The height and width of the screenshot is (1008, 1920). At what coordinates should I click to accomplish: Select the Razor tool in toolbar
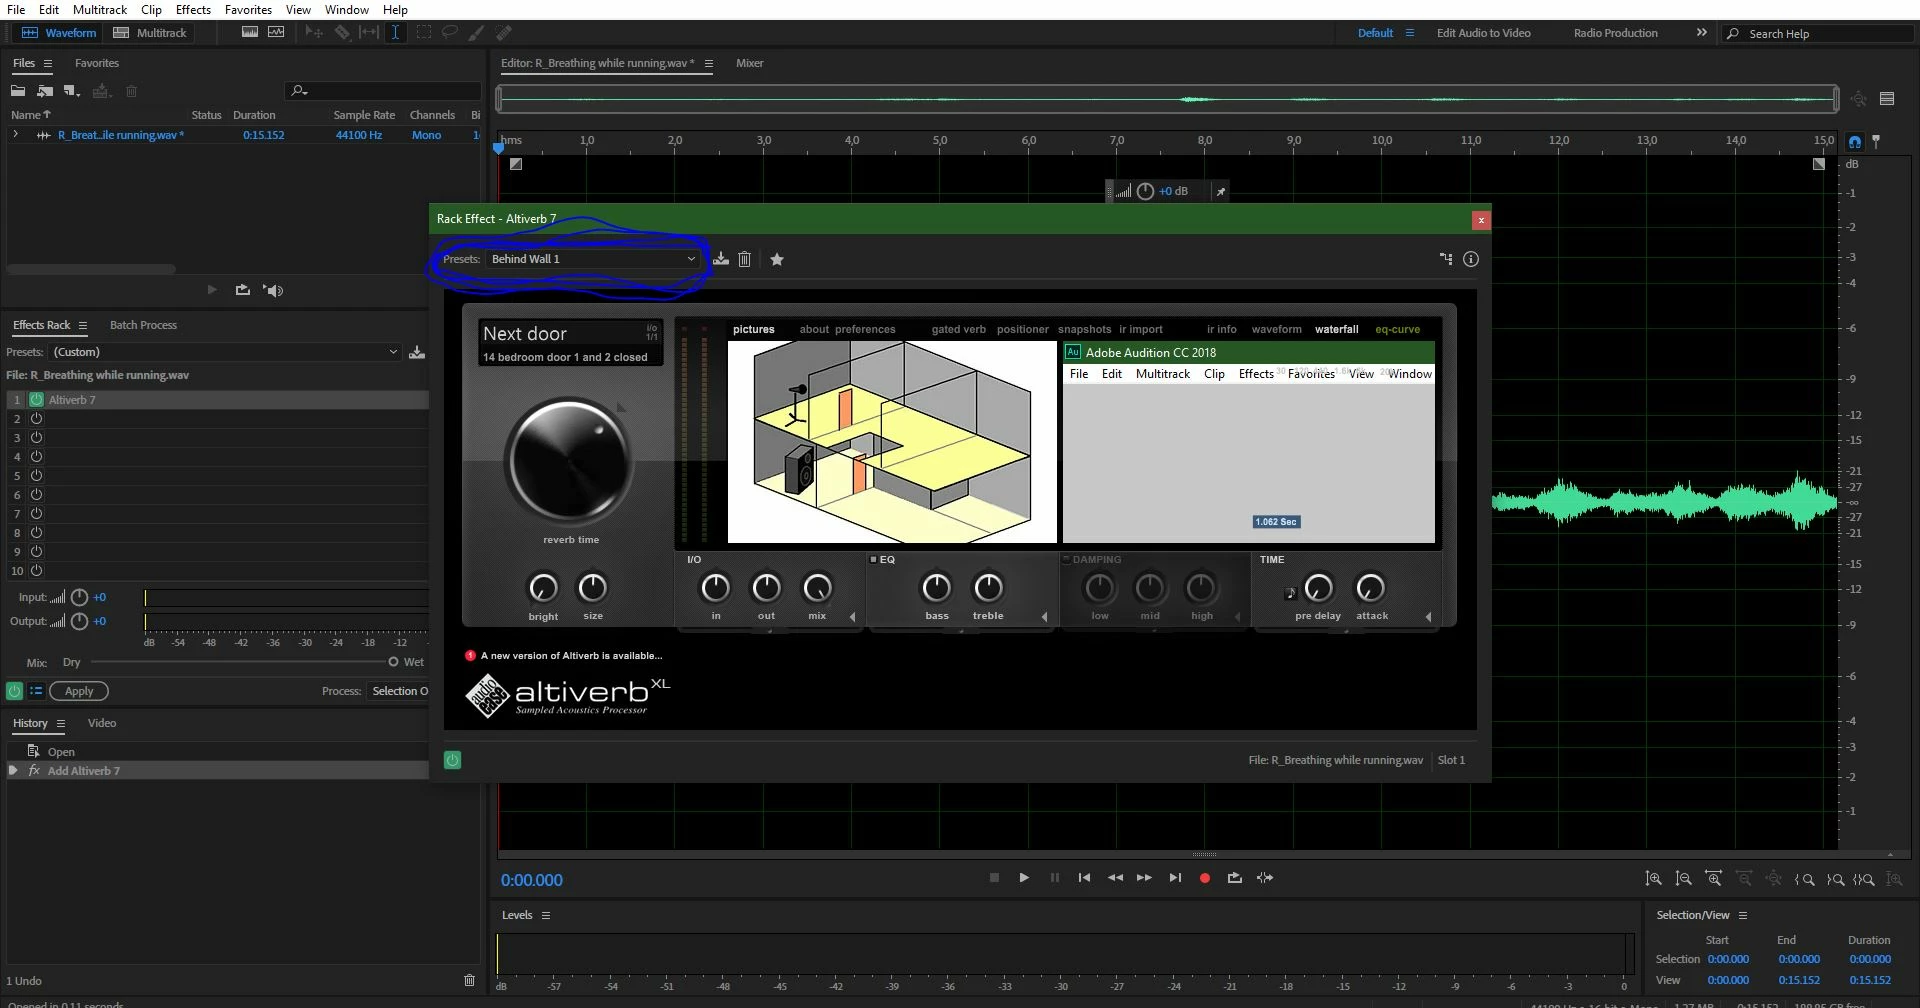tap(342, 33)
